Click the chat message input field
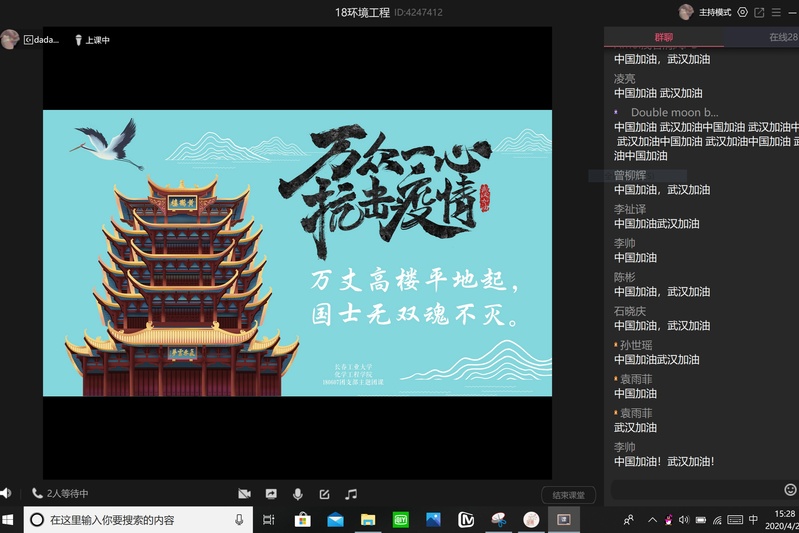The image size is (799, 533). tap(695, 490)
